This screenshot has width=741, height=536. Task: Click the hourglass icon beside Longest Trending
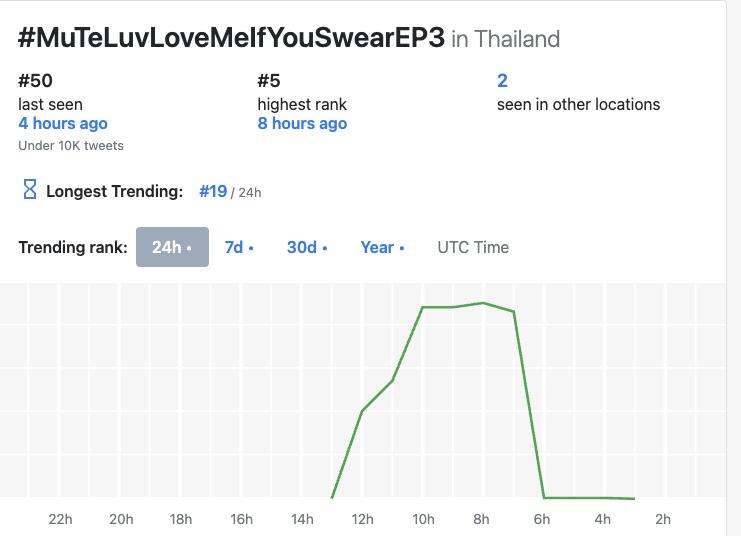[29, 190]
